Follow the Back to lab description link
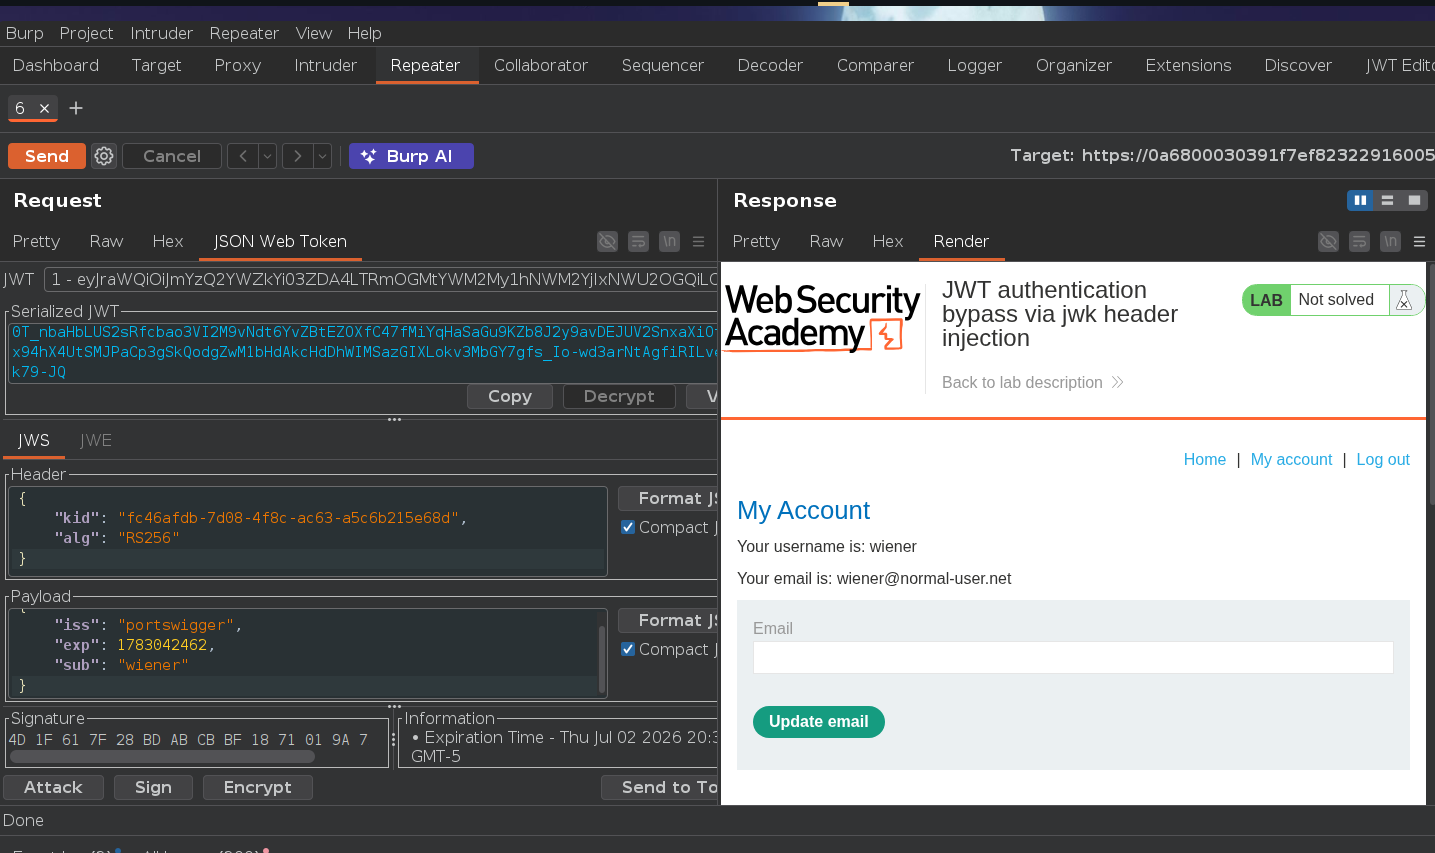1435x853 pixels. click(x=1032, y=382)
